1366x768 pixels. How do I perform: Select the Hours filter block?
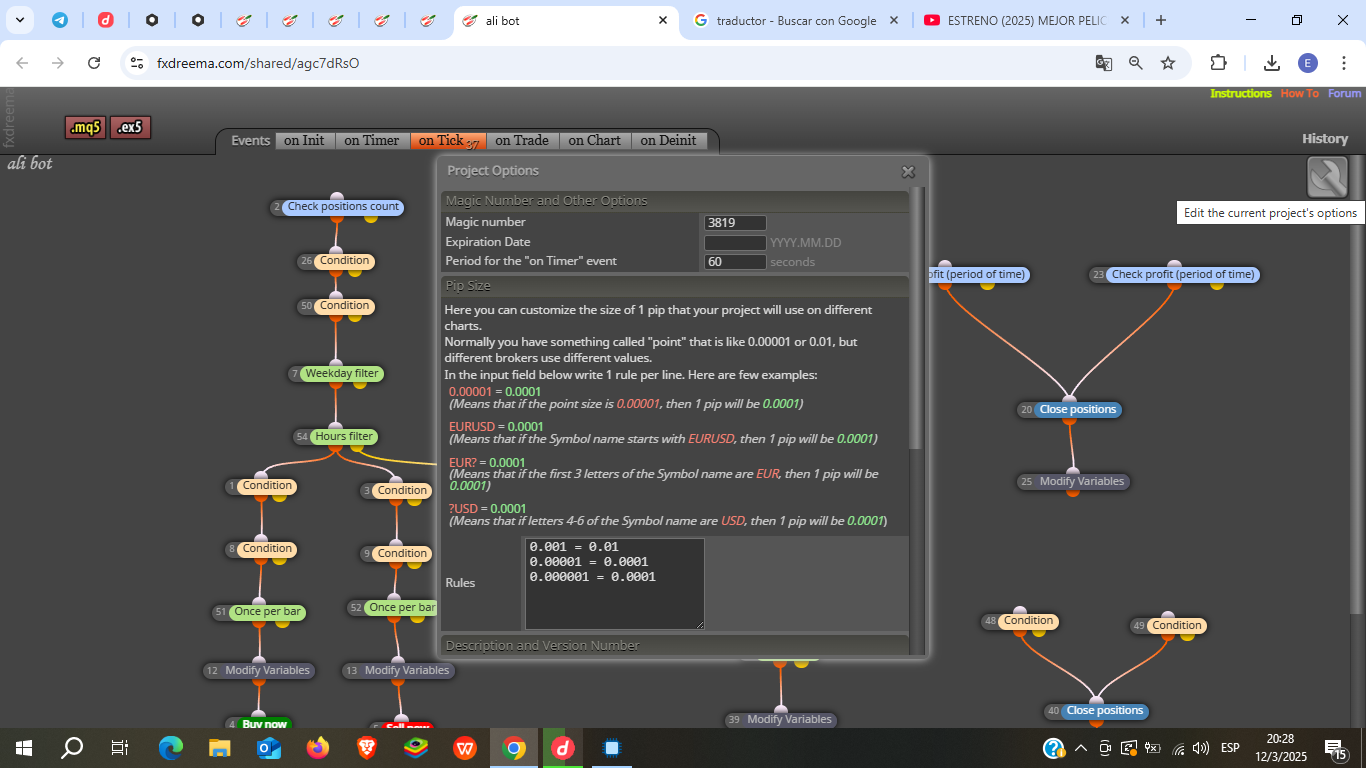pos(344,437)
